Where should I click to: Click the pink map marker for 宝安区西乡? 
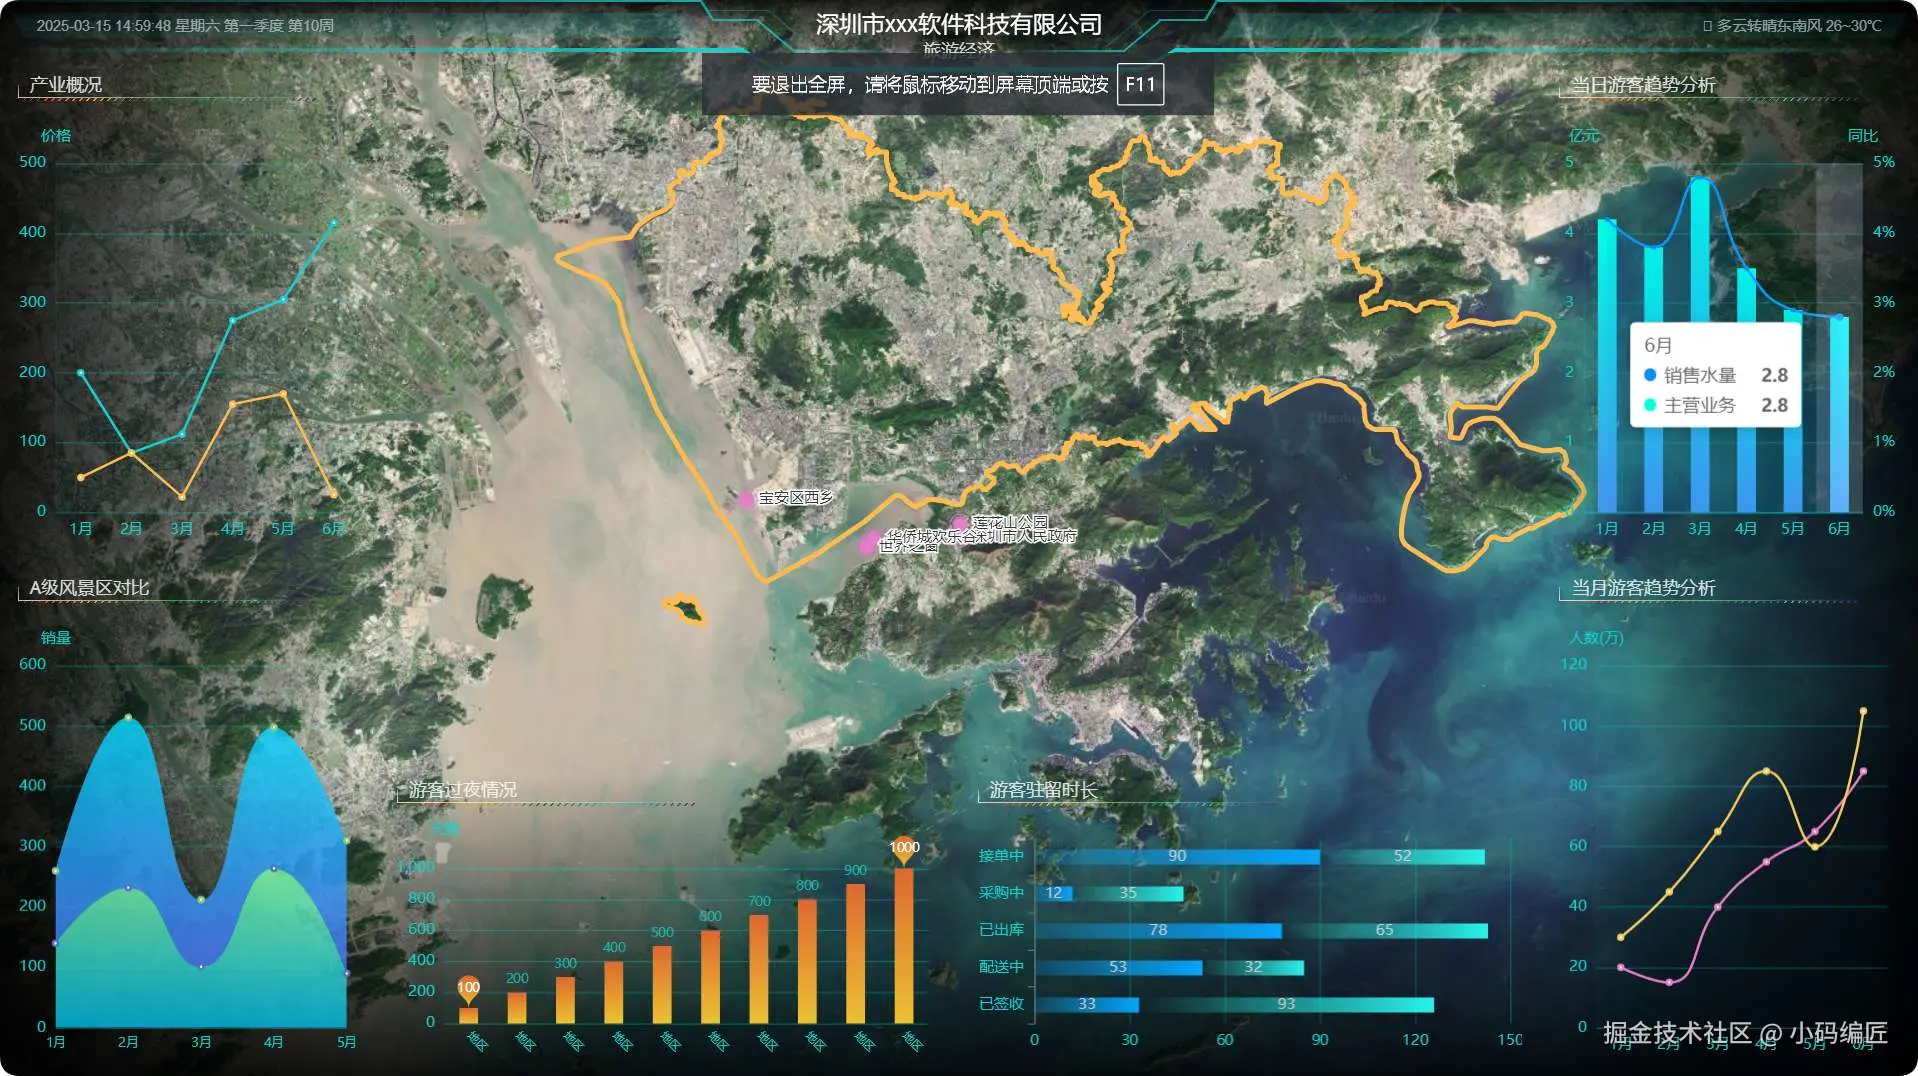point(745,498)
